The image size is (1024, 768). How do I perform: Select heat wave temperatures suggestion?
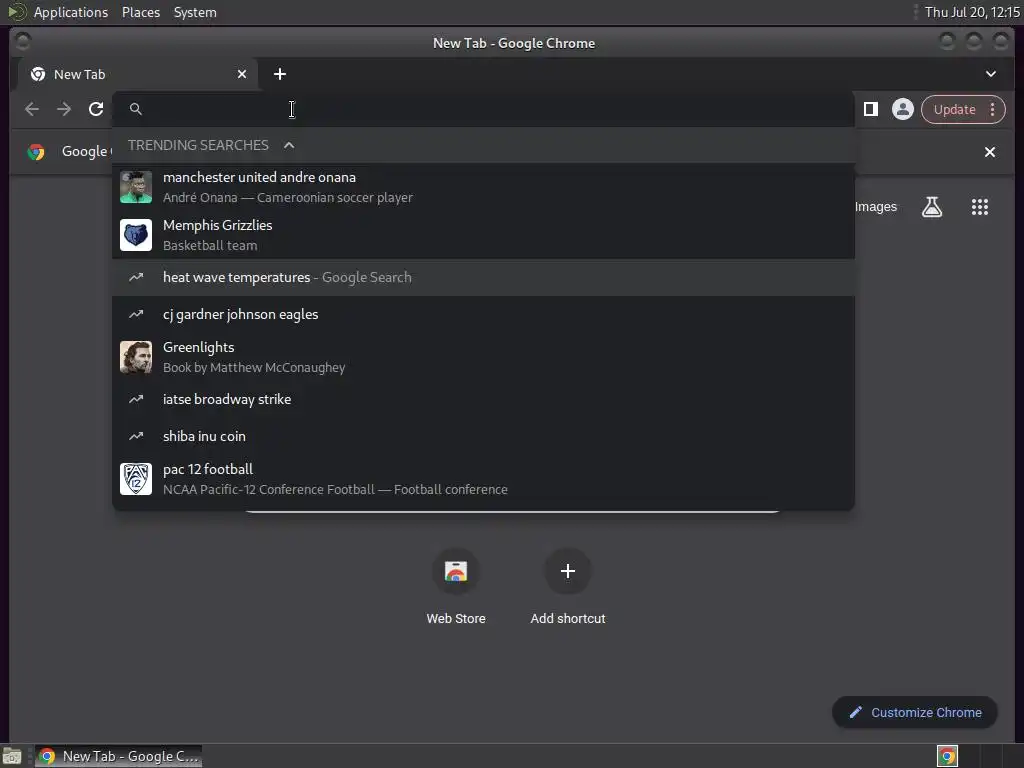[x=483, y=278]
